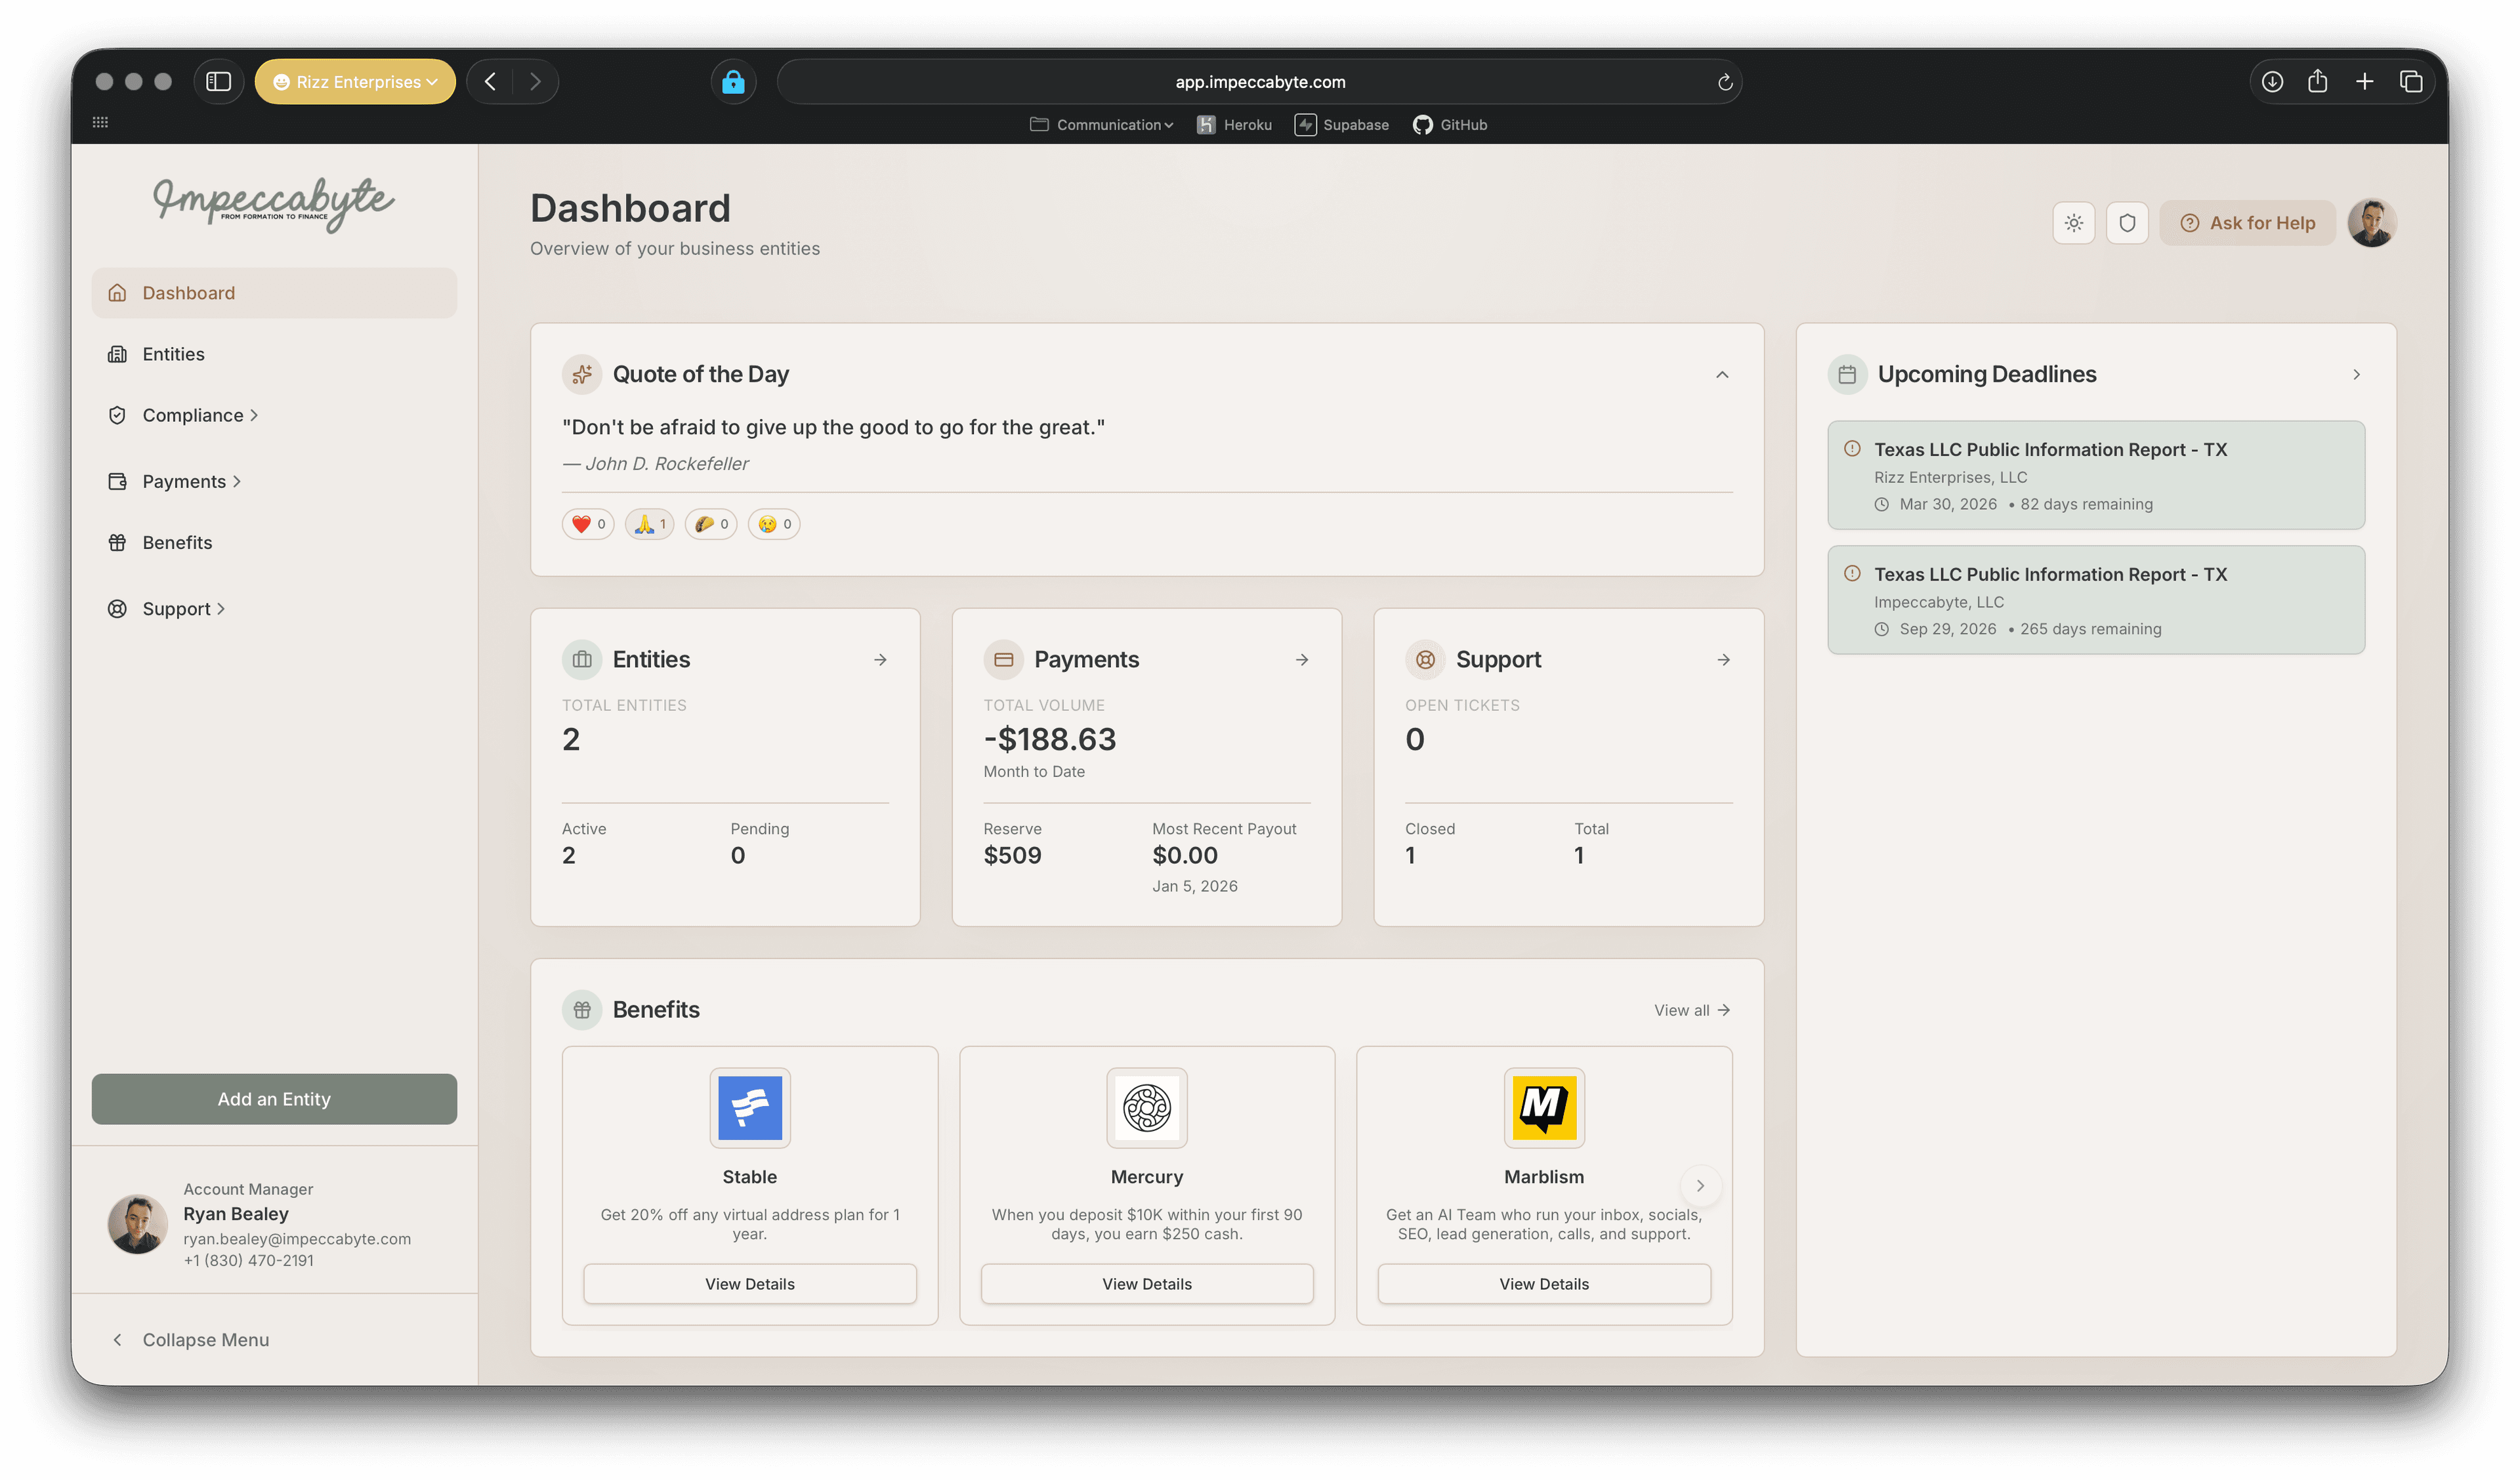Click browser sidebar toggle icon
The image size is (2520, 1480).
point(218,82)
